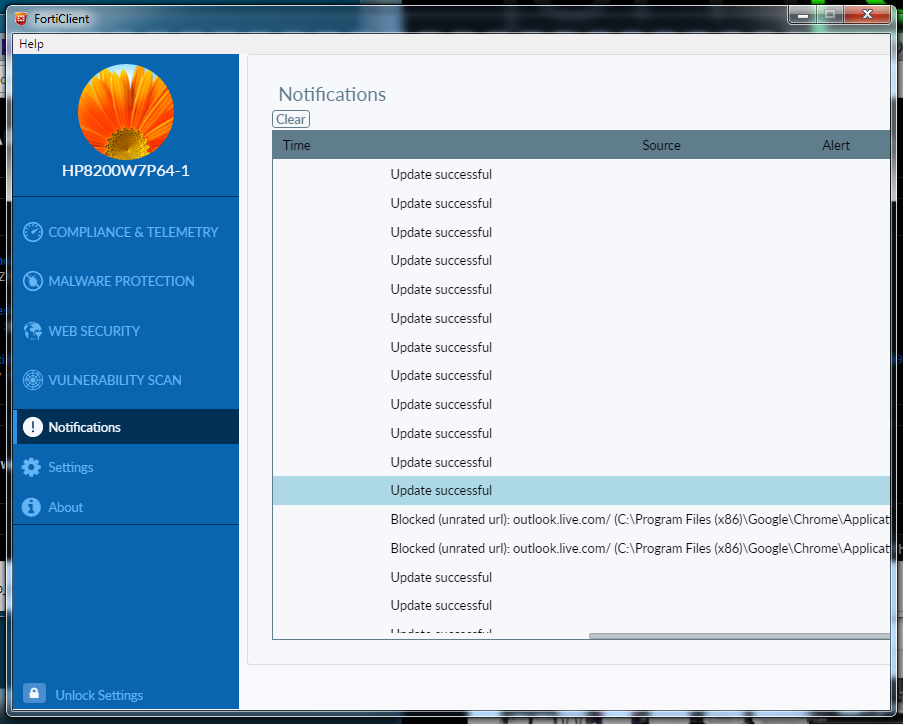Click the Unlock Settings link

pos(99,696)
